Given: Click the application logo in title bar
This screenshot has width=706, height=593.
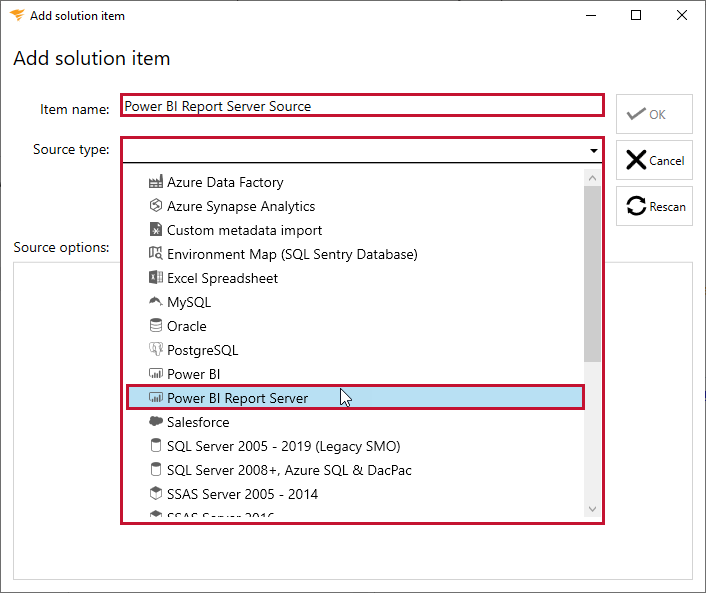Looking at the screenshot, I should tap(17, 15).
